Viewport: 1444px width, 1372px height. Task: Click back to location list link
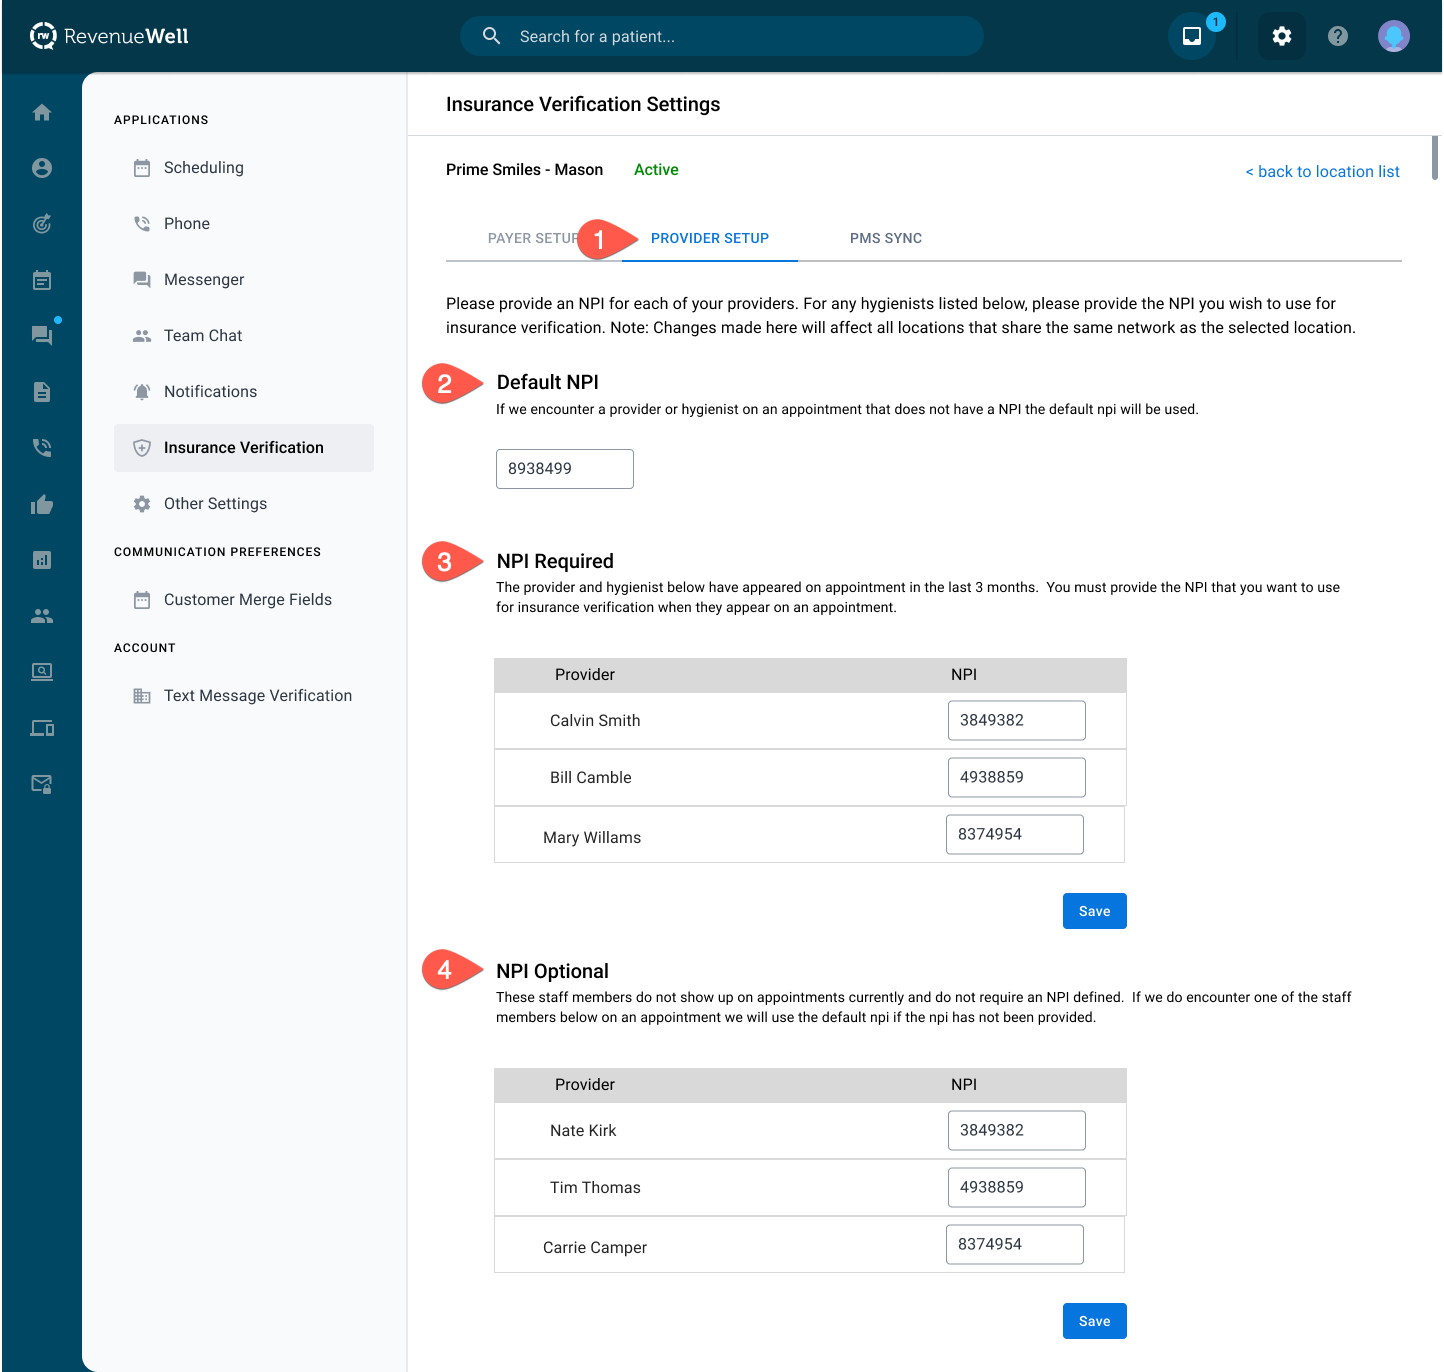(x=1322, y=172)
